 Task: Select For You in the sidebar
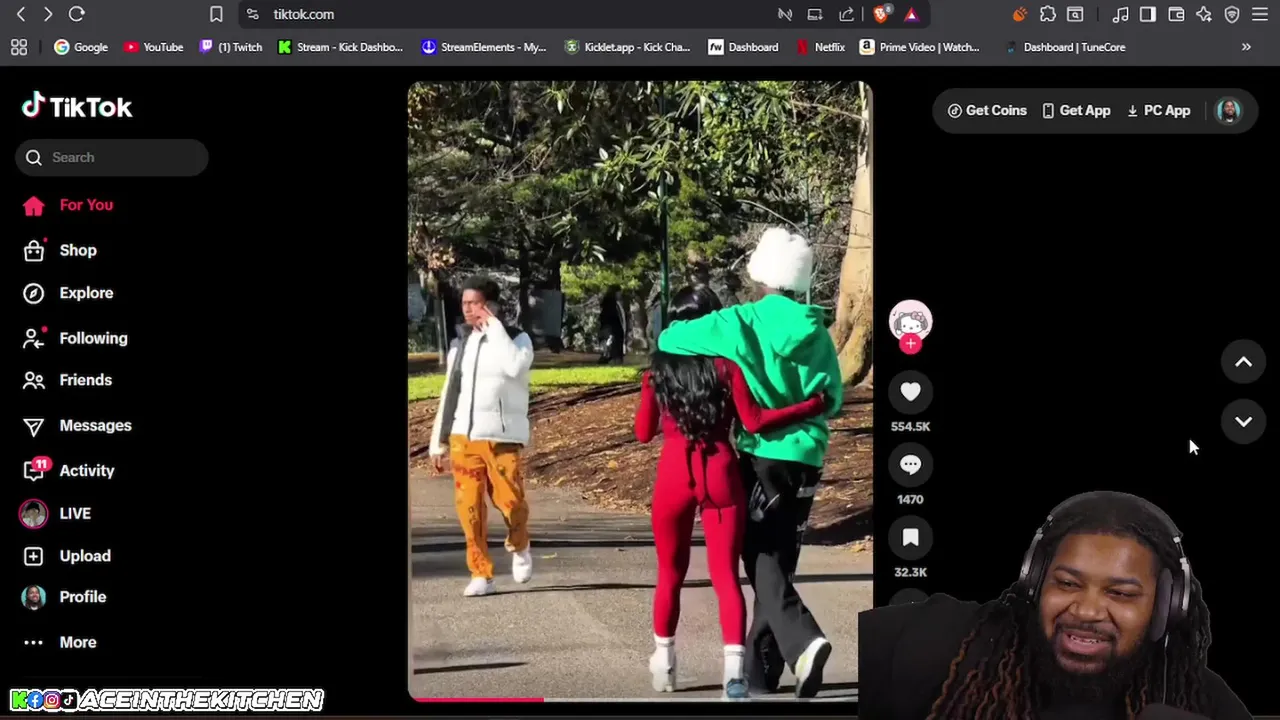69,205
